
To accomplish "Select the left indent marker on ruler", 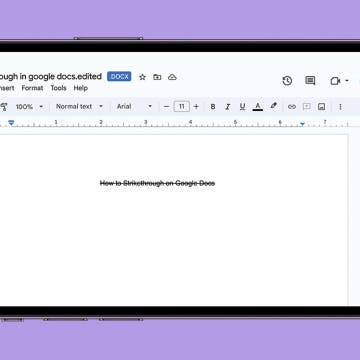I will coord(11,123).
